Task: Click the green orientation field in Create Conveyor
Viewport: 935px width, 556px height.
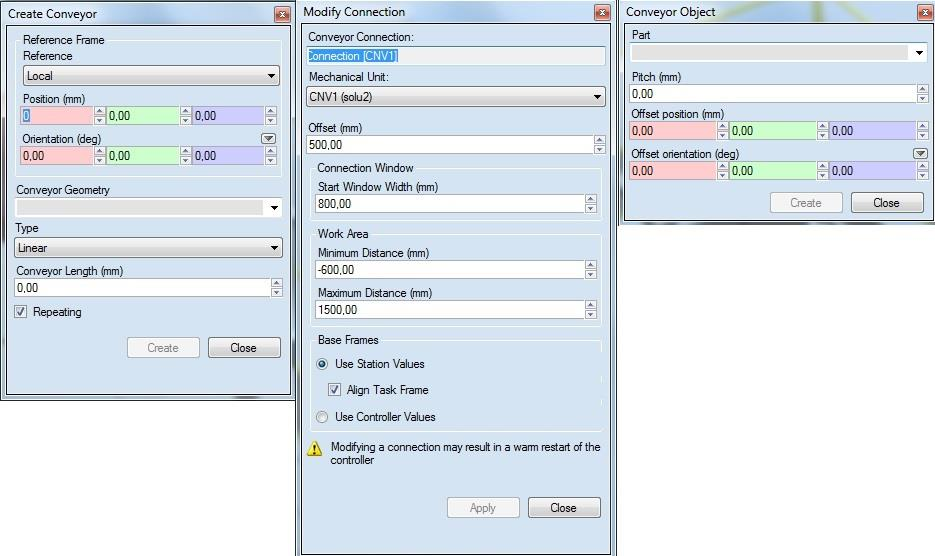Action: click(143, 156)
